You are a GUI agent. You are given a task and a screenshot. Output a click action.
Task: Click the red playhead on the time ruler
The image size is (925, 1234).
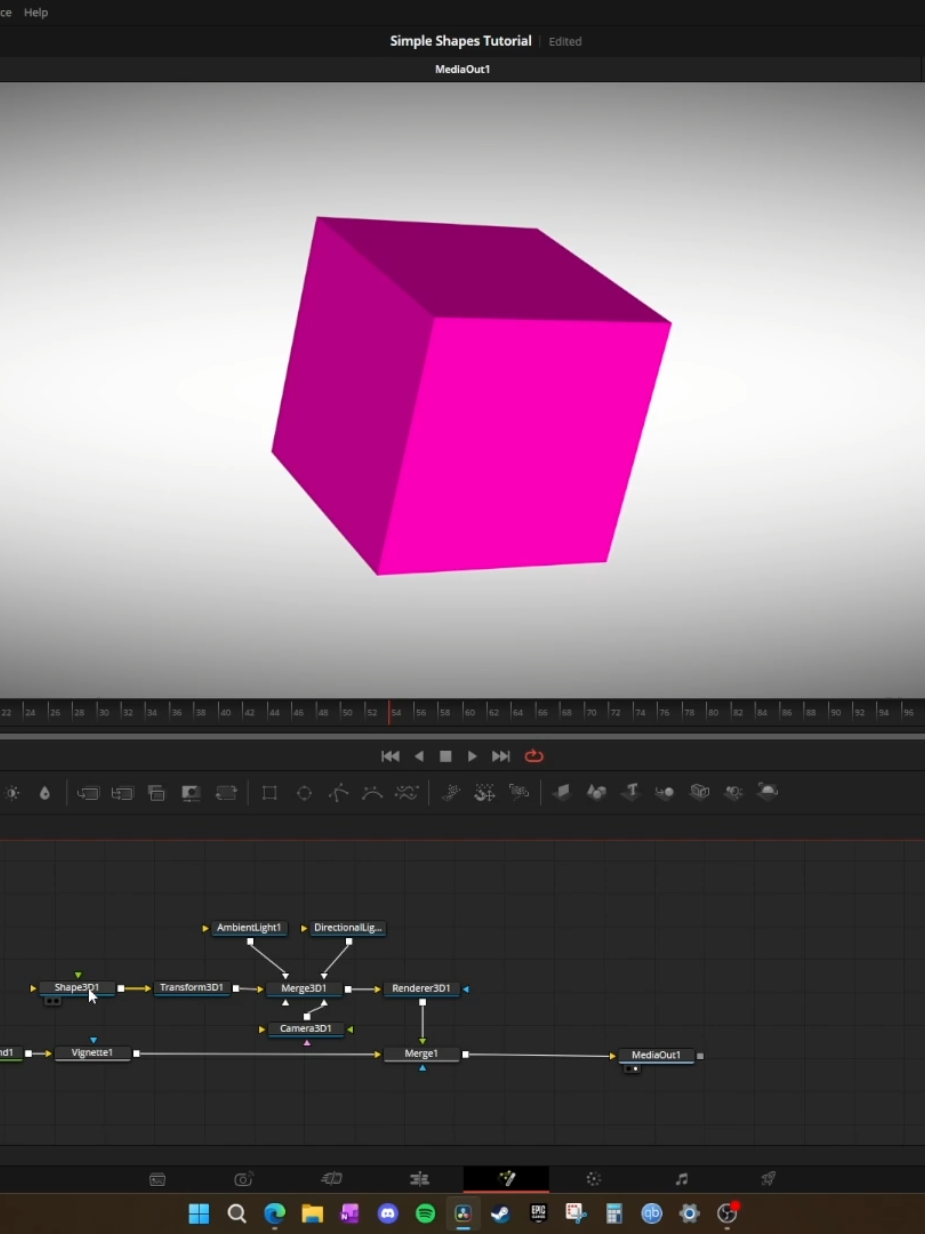tap(389, 711)
